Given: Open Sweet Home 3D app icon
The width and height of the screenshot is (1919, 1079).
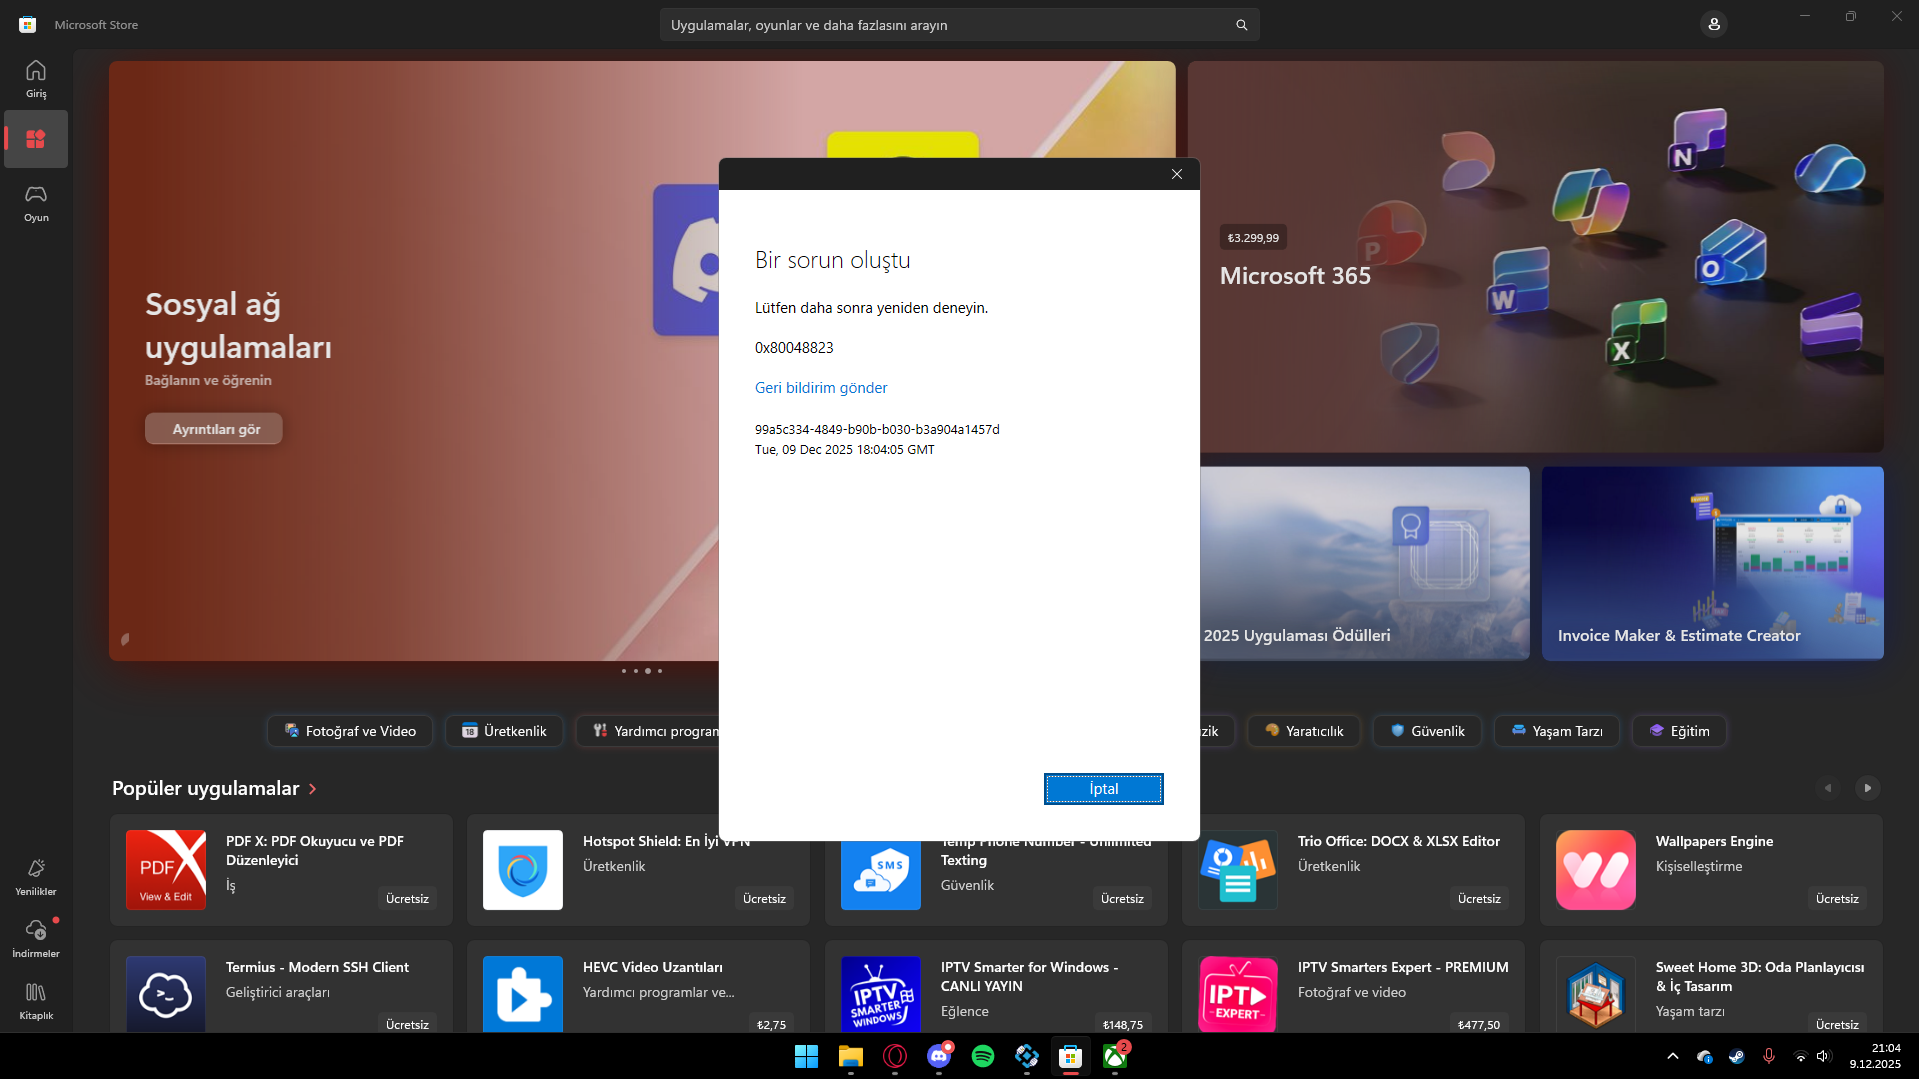Looking at the screenshot, I should point(1596,995).
